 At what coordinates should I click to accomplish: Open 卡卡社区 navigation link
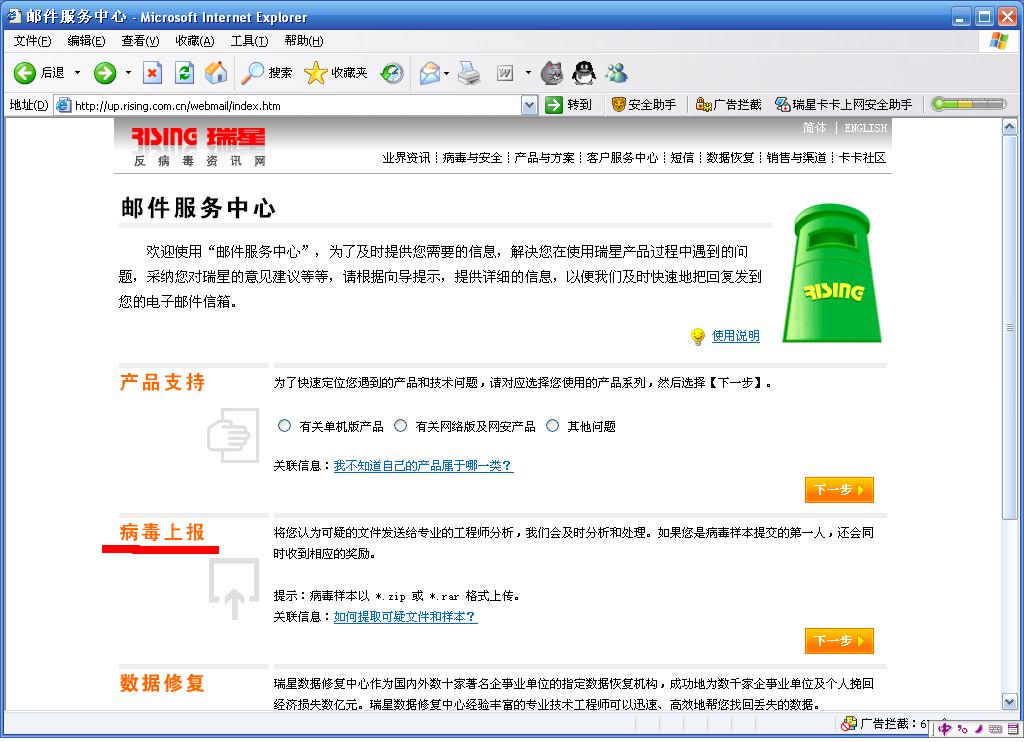[x=862, y=157]
